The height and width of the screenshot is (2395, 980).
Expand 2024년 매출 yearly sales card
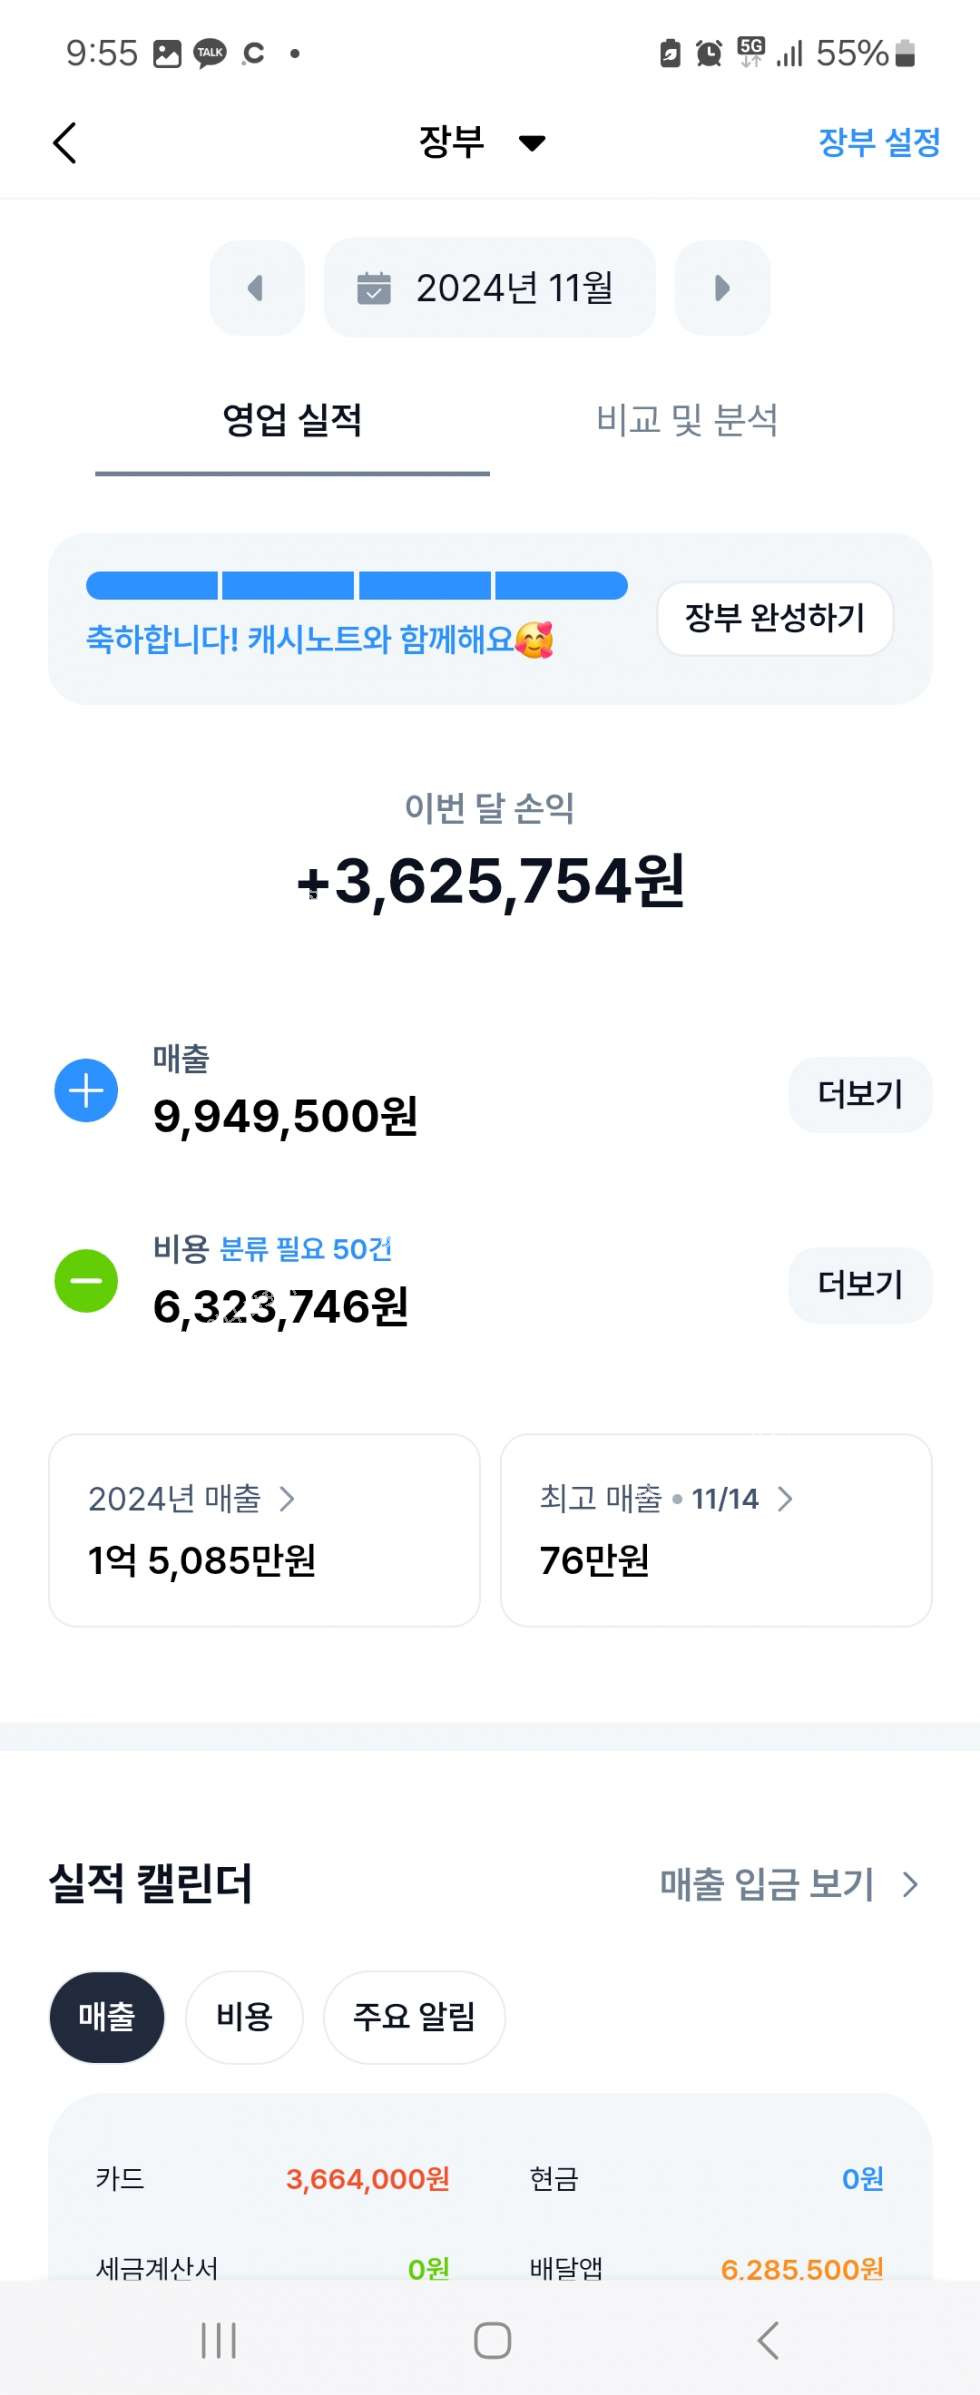[x=264, y=1530]
